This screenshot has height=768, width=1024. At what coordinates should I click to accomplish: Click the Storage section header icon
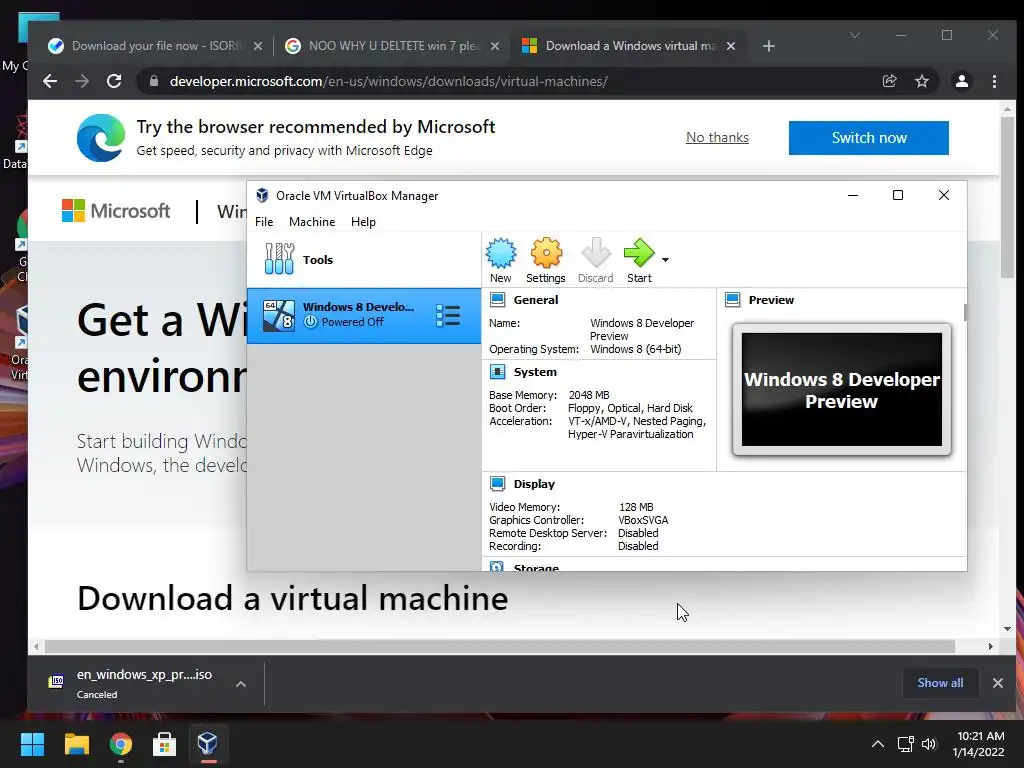[x=497, y=566]
